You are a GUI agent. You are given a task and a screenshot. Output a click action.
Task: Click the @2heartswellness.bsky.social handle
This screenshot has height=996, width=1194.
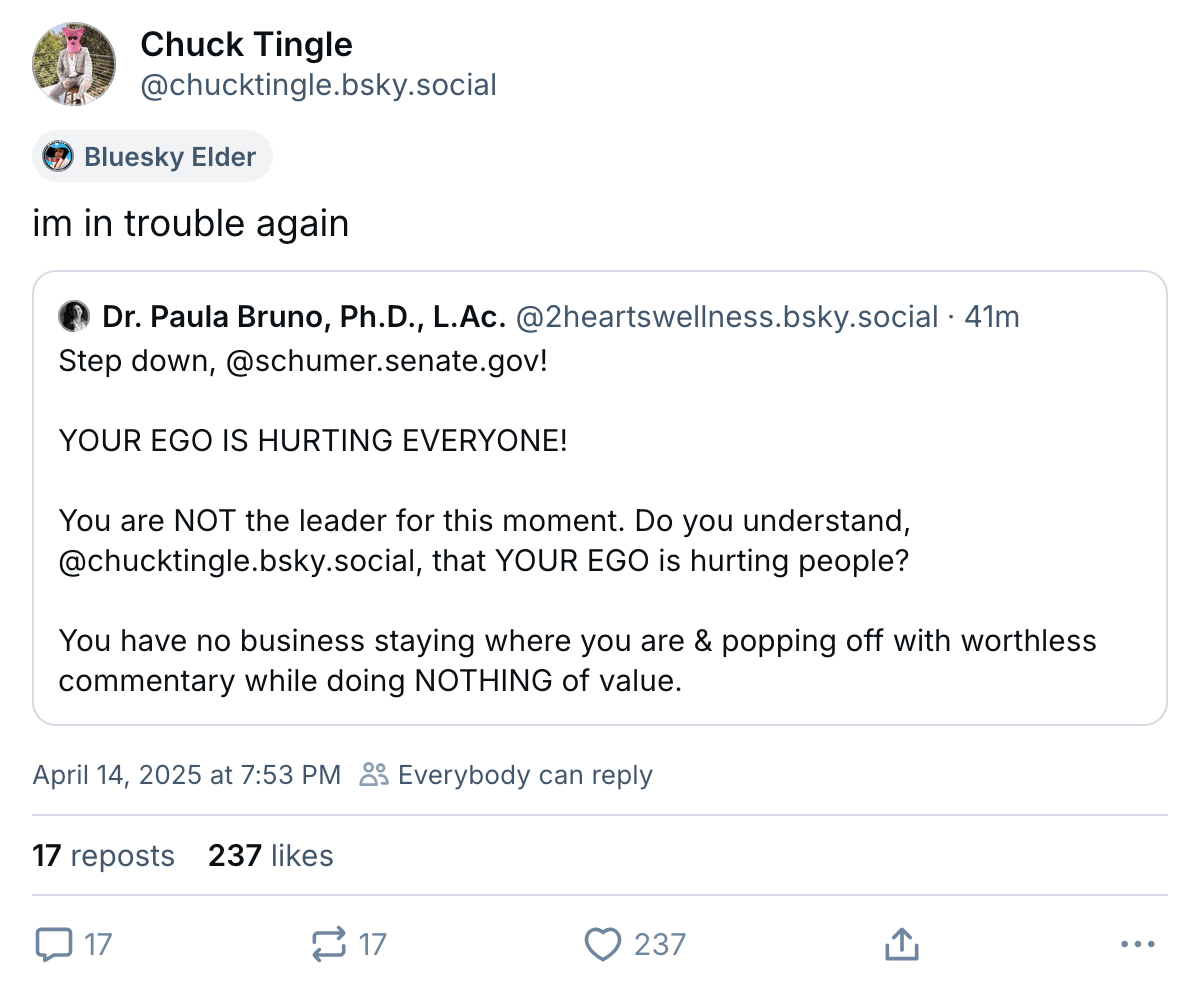click(727, 318)
